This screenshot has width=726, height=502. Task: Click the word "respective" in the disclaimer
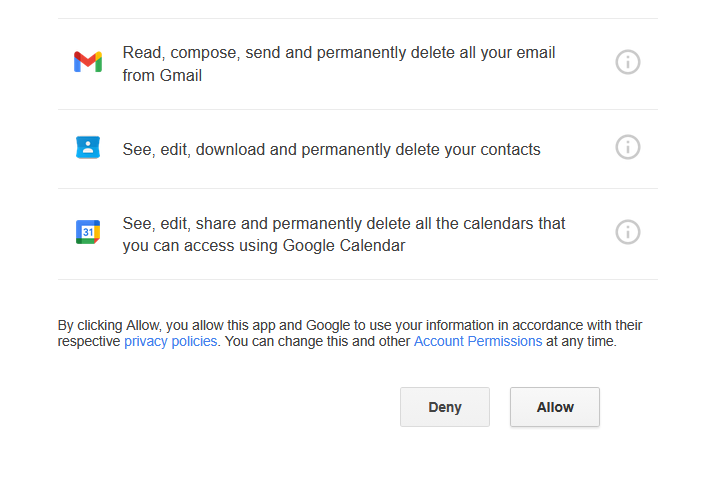(89, 341)
